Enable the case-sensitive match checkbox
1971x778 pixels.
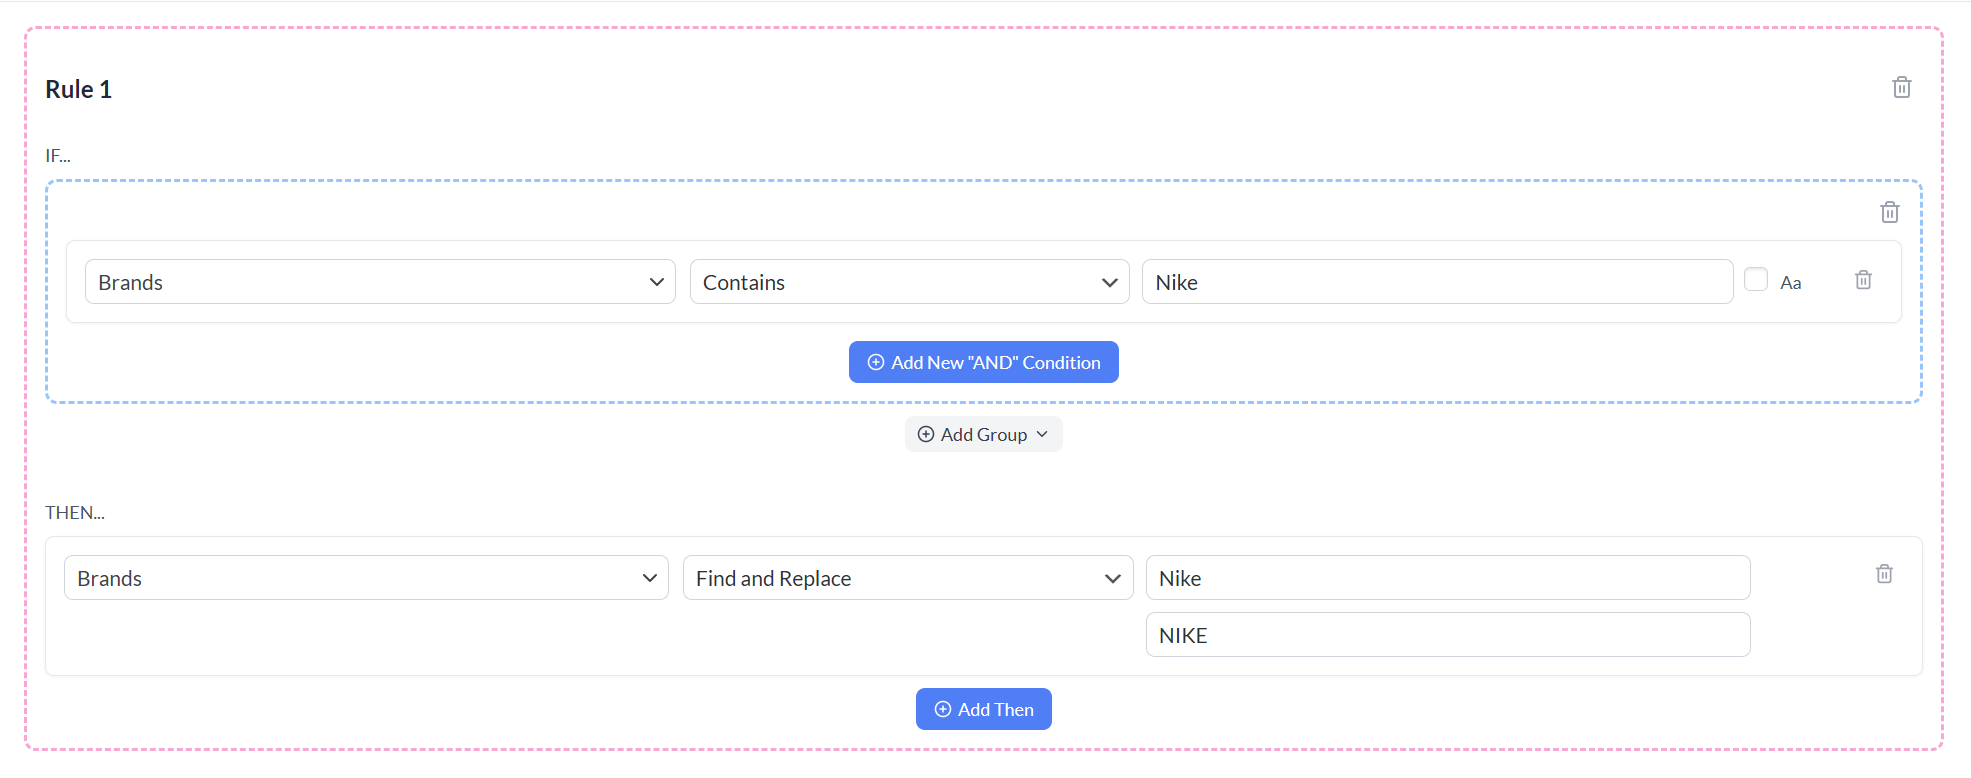coord(1756,280)
